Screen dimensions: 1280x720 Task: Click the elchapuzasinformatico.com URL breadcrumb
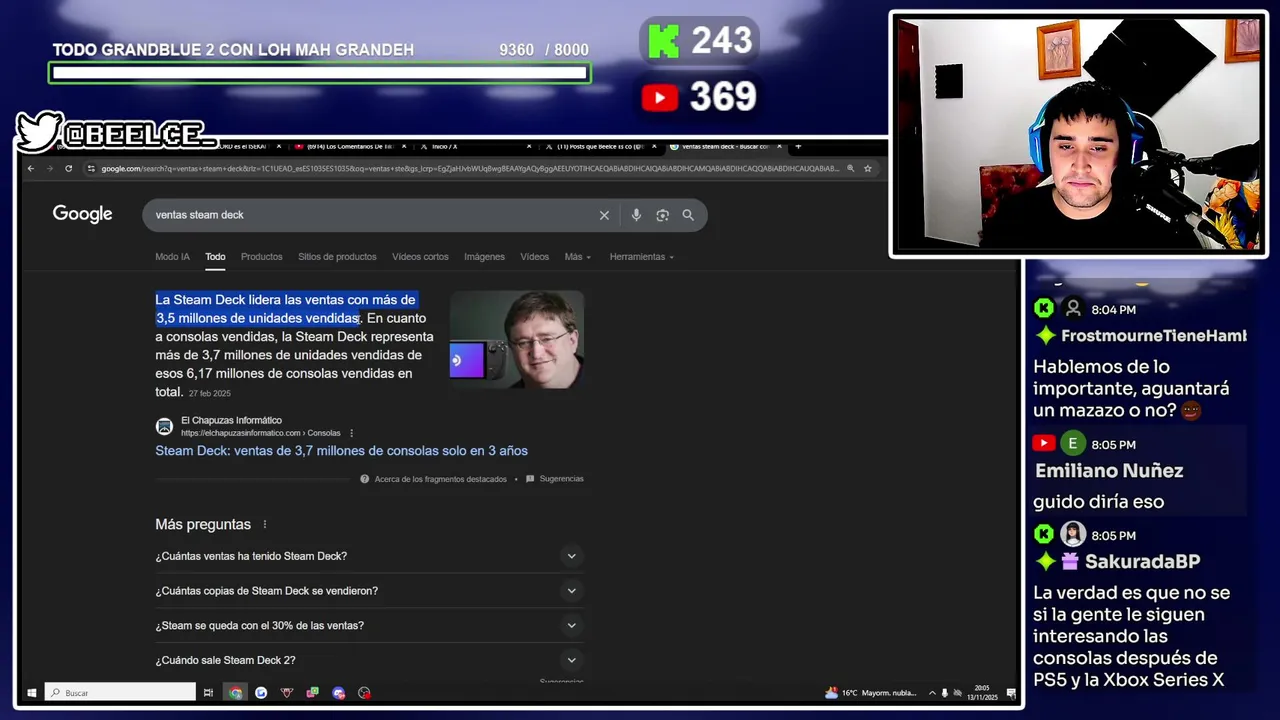point(261,433)
